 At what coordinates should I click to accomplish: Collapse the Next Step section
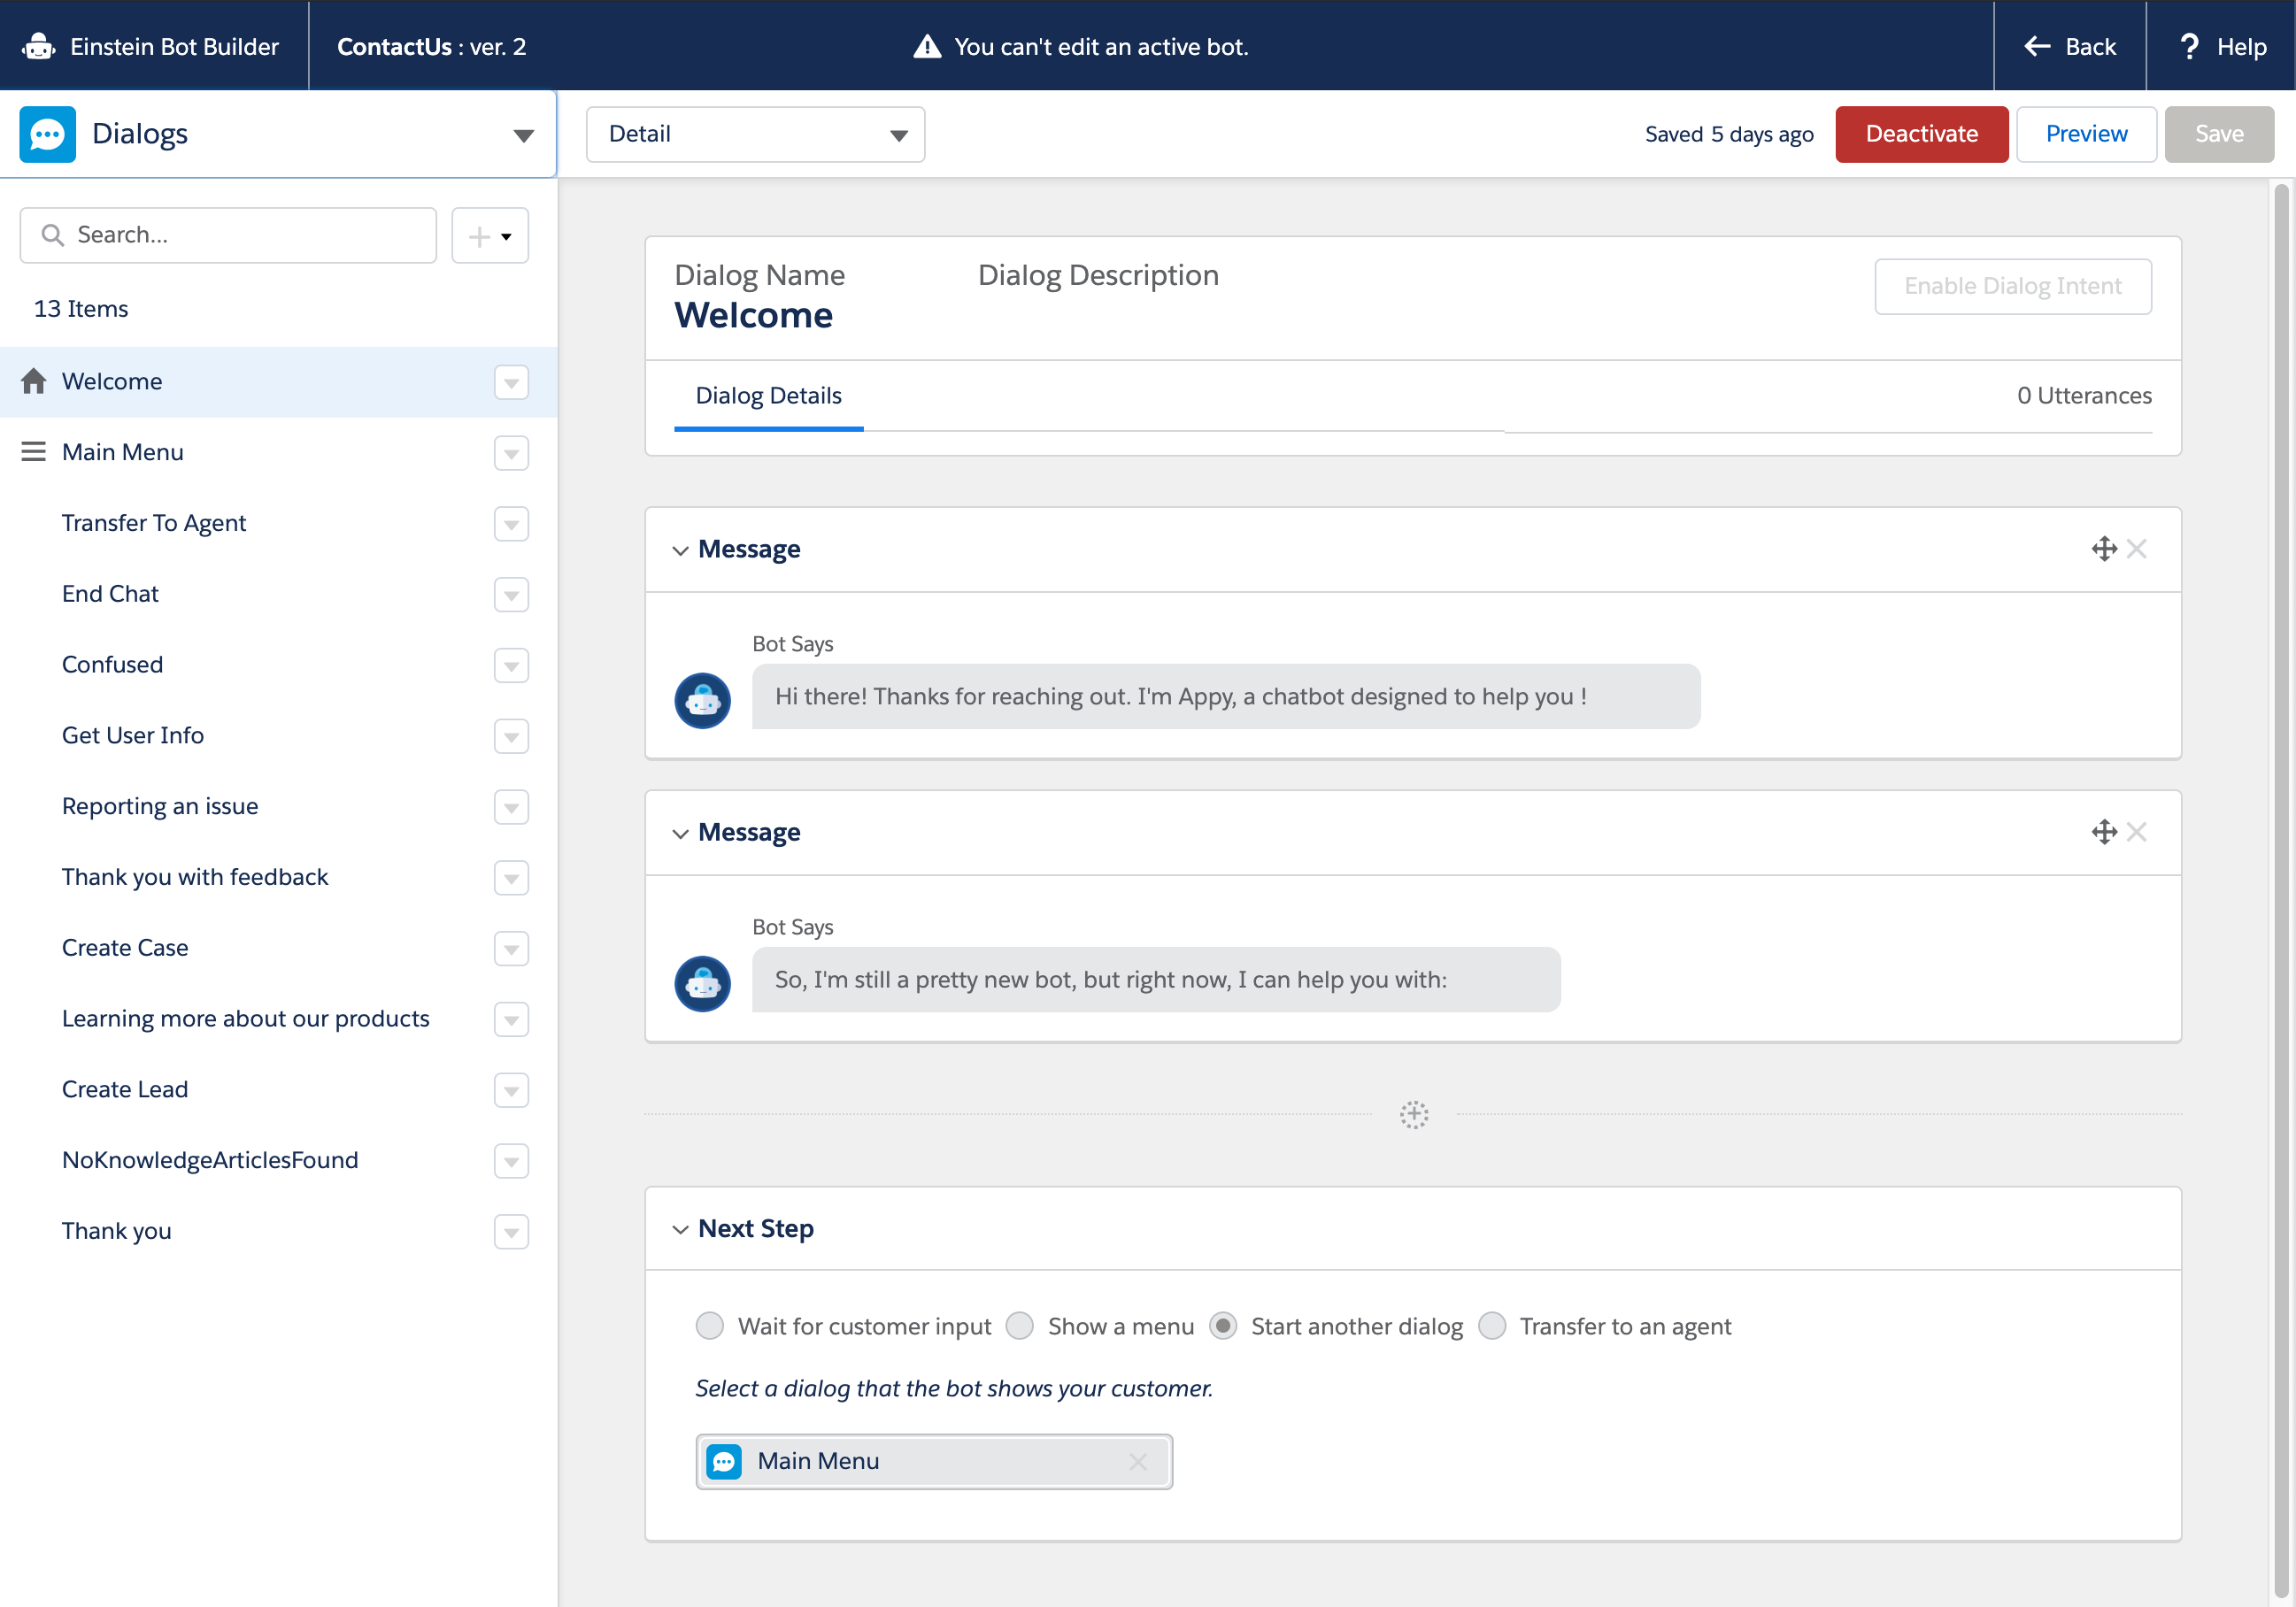pos(680,1229)
